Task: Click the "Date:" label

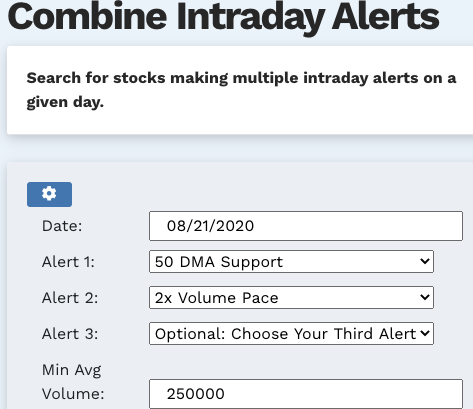Action: coord(62,226)
